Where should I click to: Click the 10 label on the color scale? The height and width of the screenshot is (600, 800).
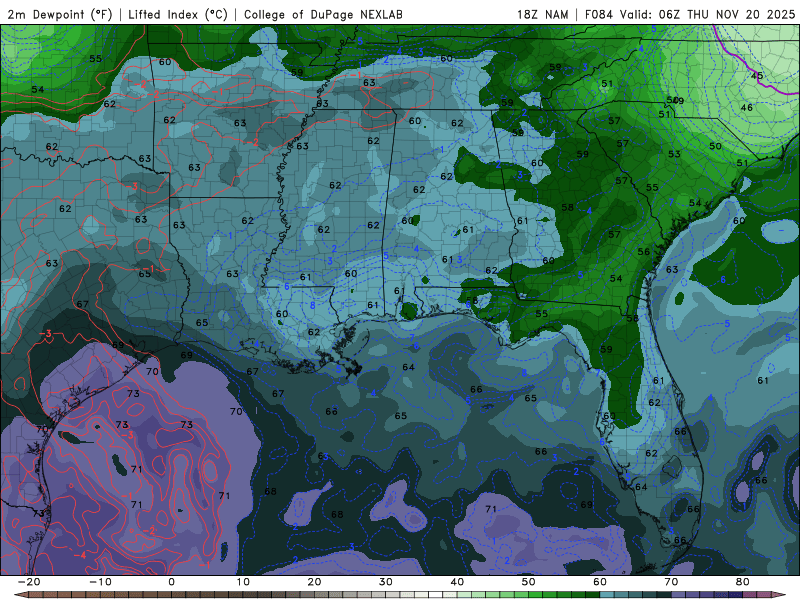point(243,582)
